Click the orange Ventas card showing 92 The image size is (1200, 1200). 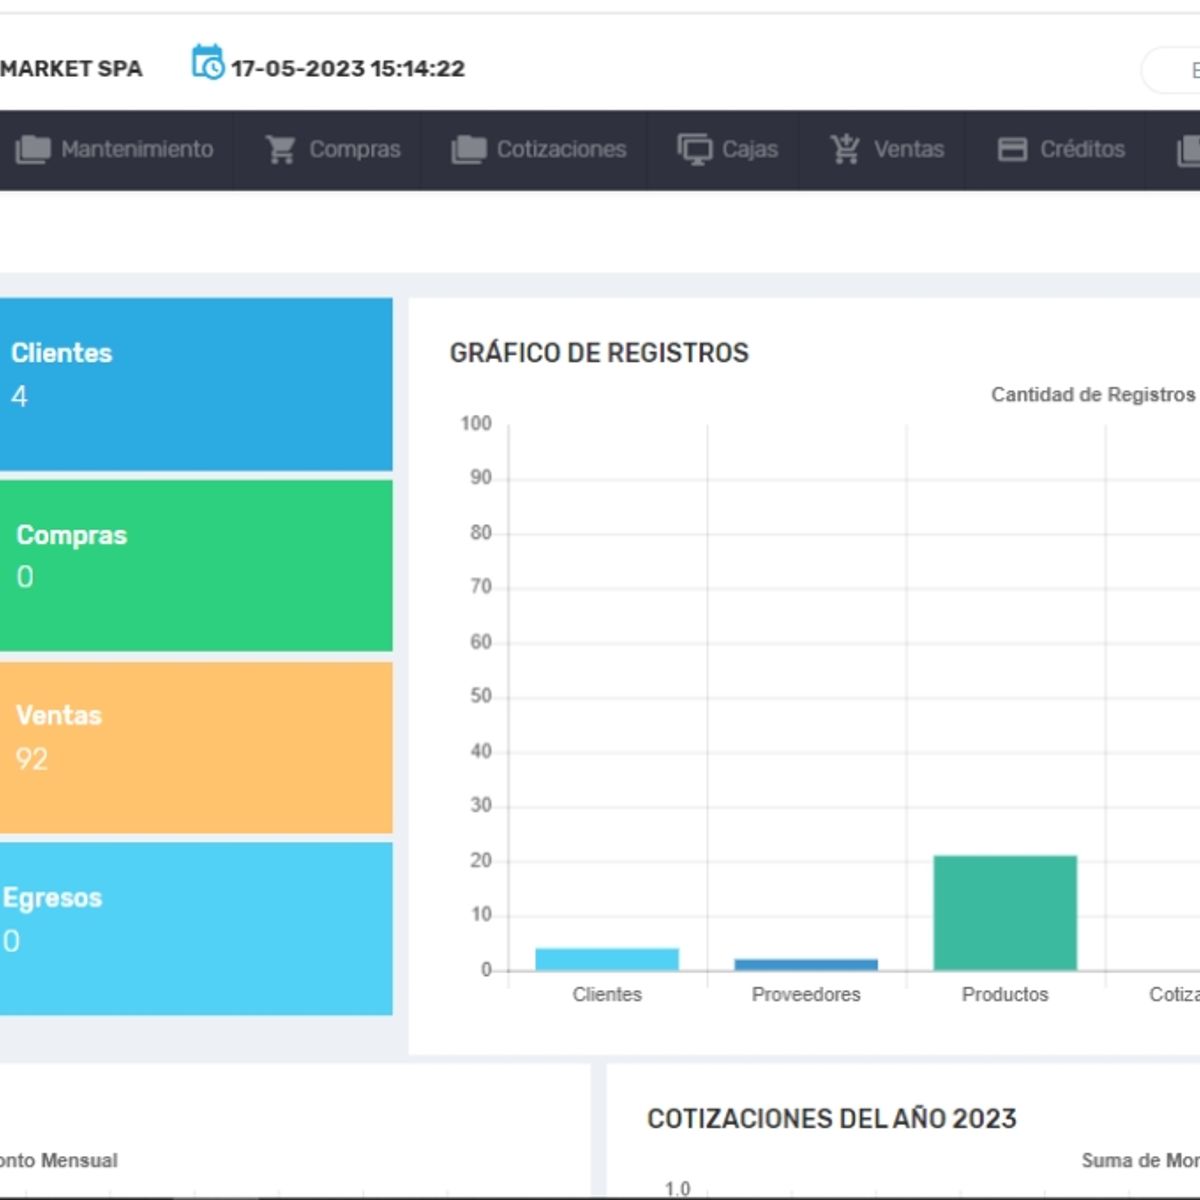click(x=196, y=745)
